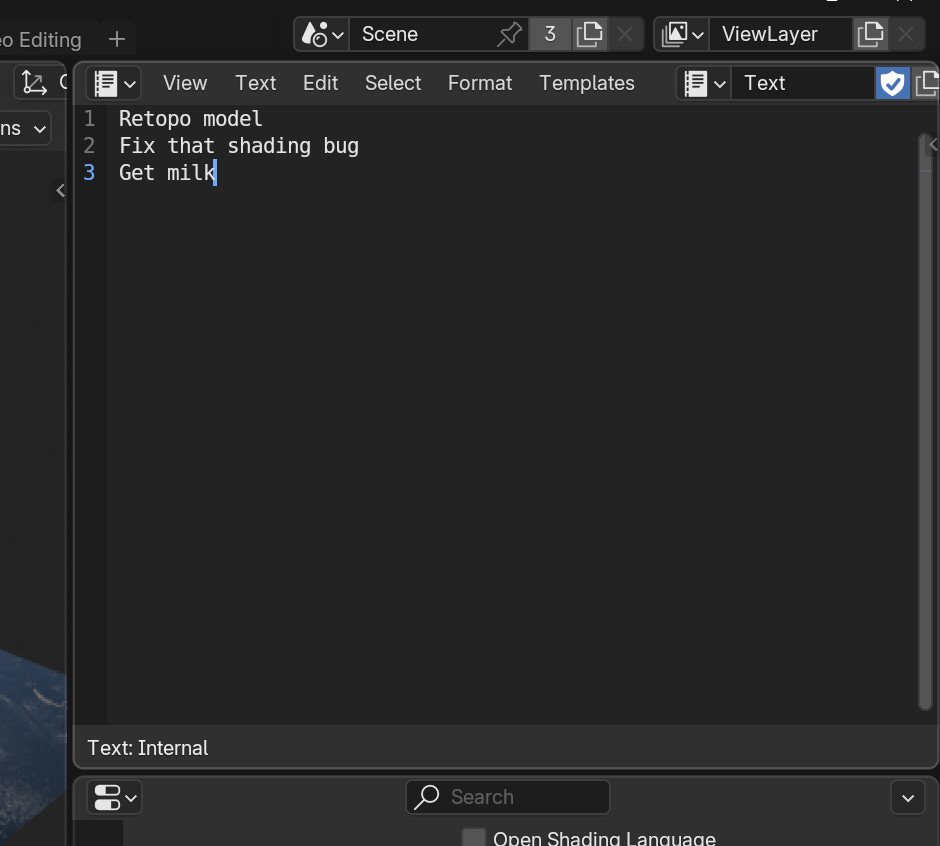
Task: Open the Templates menu
Action: 586,83
